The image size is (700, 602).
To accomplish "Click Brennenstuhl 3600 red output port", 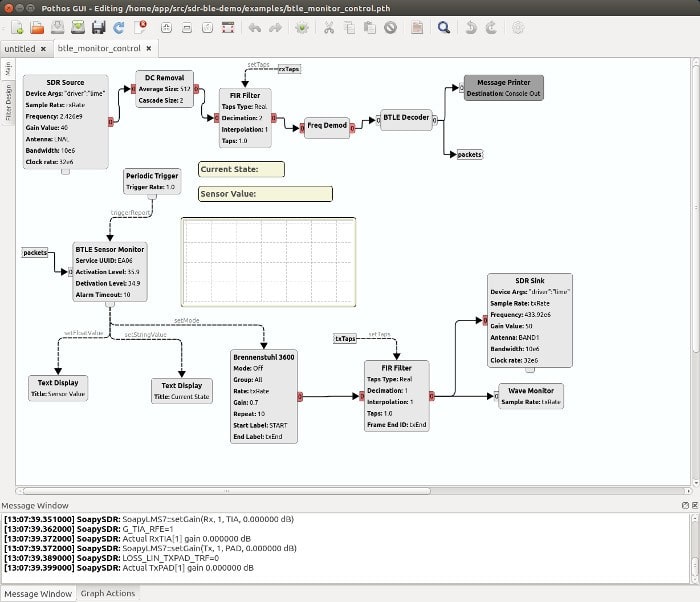I will click(300, 396).
